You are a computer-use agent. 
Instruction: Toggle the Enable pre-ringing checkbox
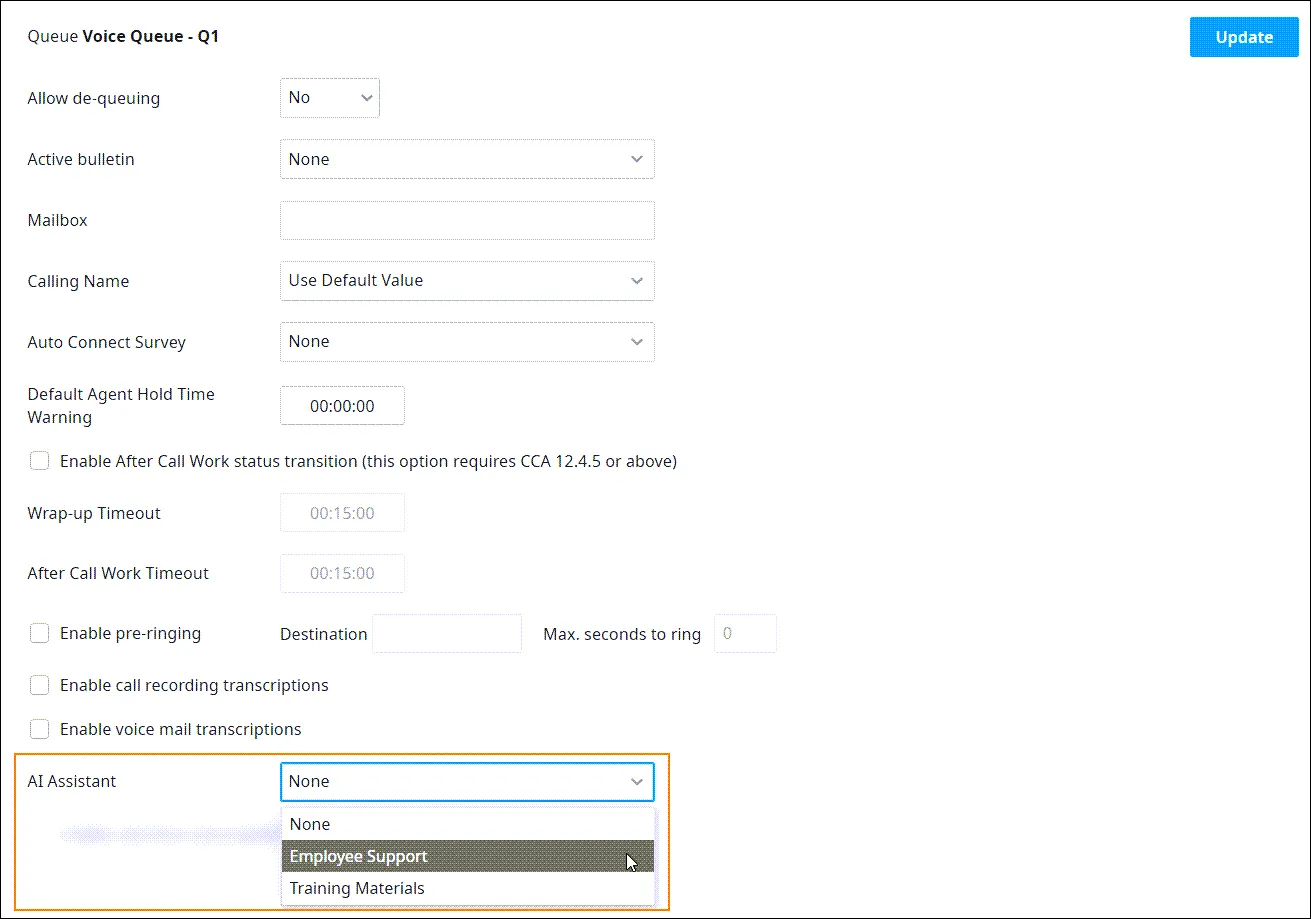[x=39, y=633]
